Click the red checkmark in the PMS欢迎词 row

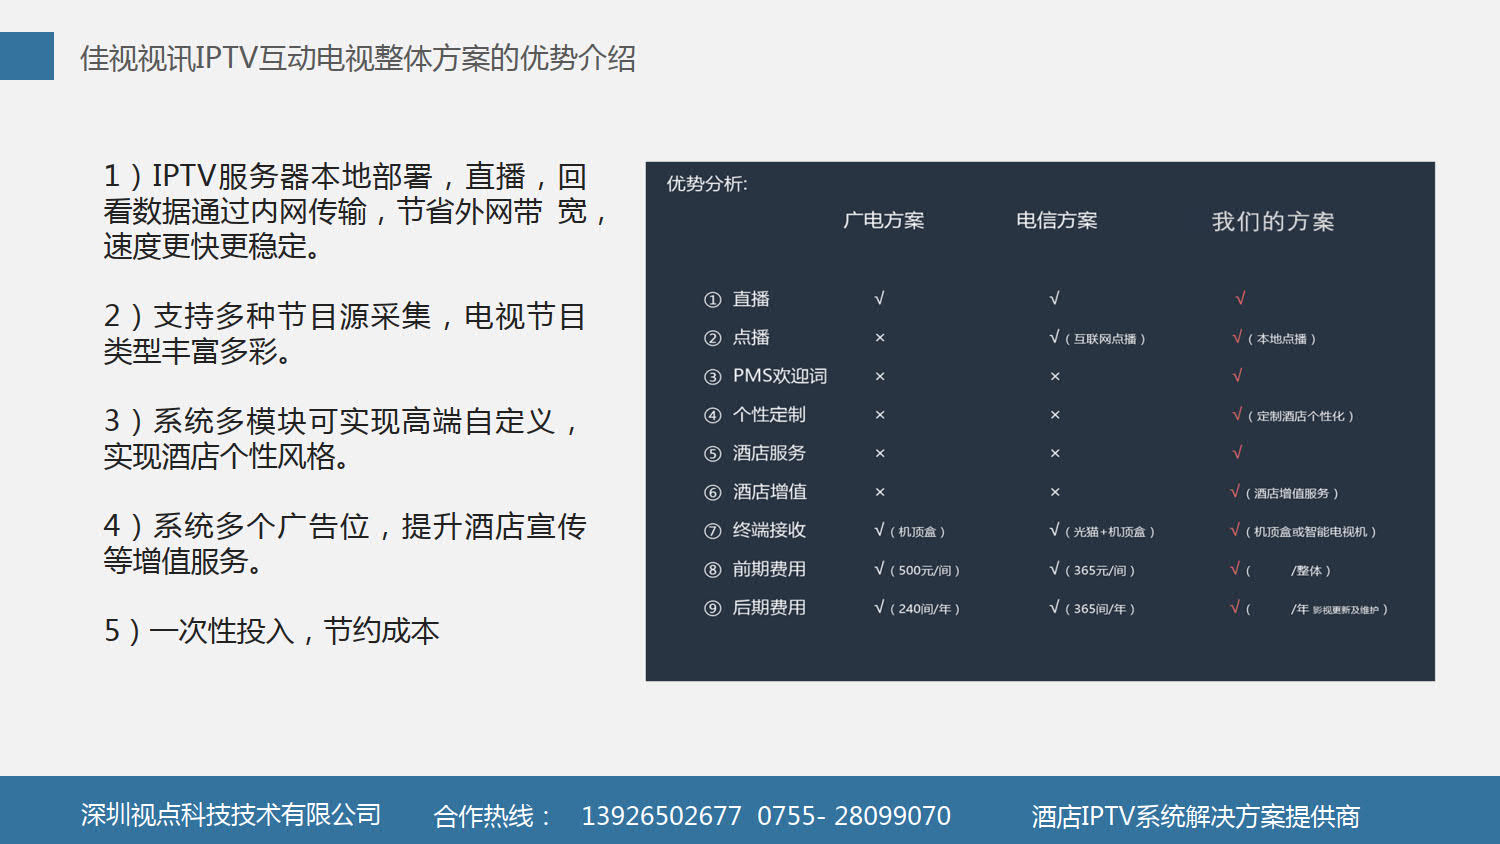click(1237, 375)
